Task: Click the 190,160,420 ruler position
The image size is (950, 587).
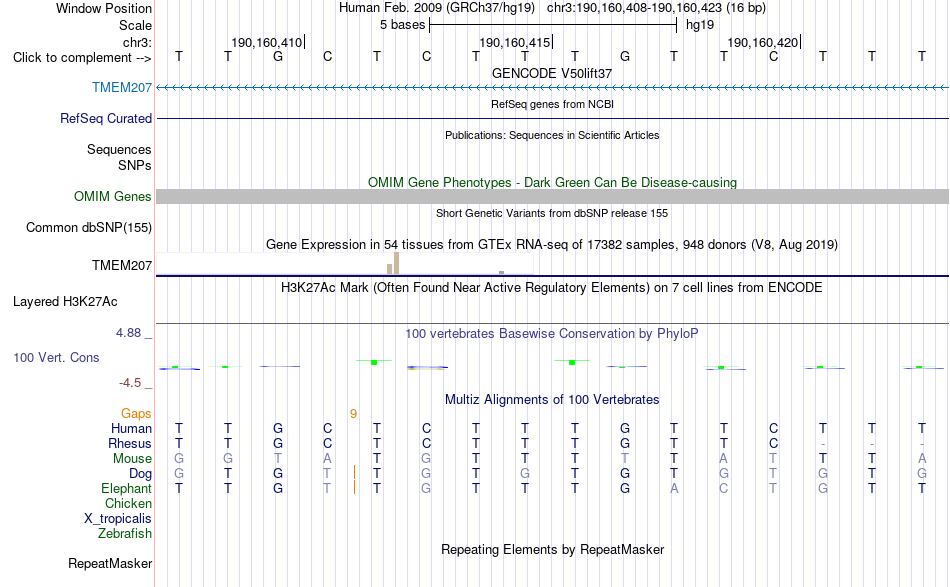Action: 763,42
